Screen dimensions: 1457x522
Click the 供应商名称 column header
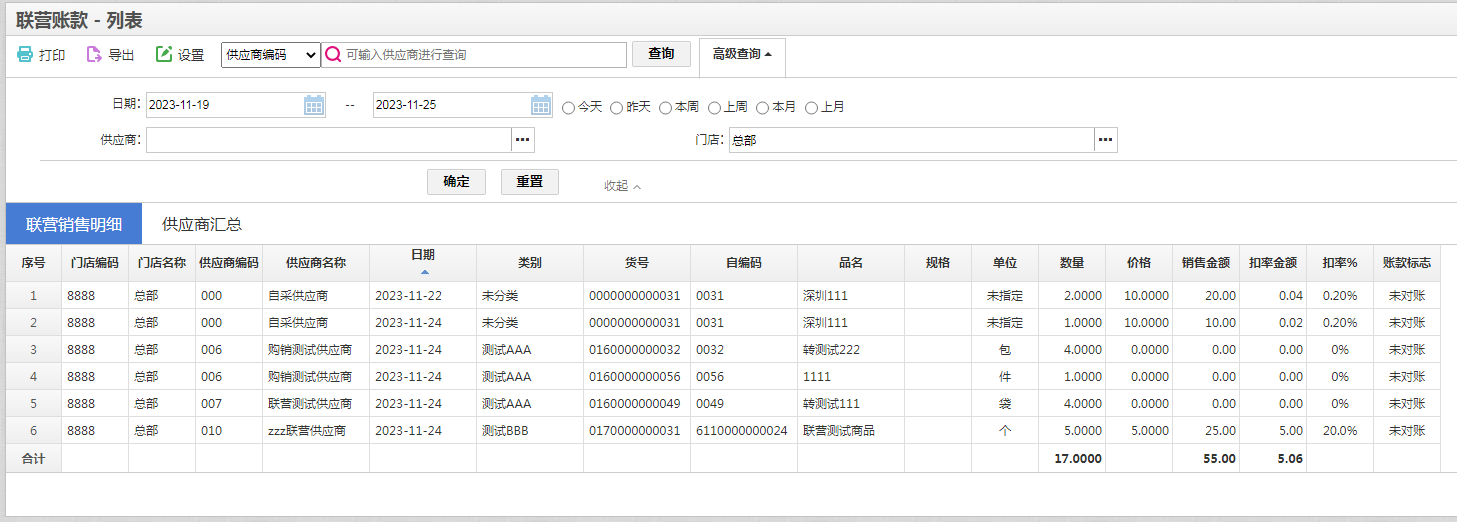coord(316,263)
